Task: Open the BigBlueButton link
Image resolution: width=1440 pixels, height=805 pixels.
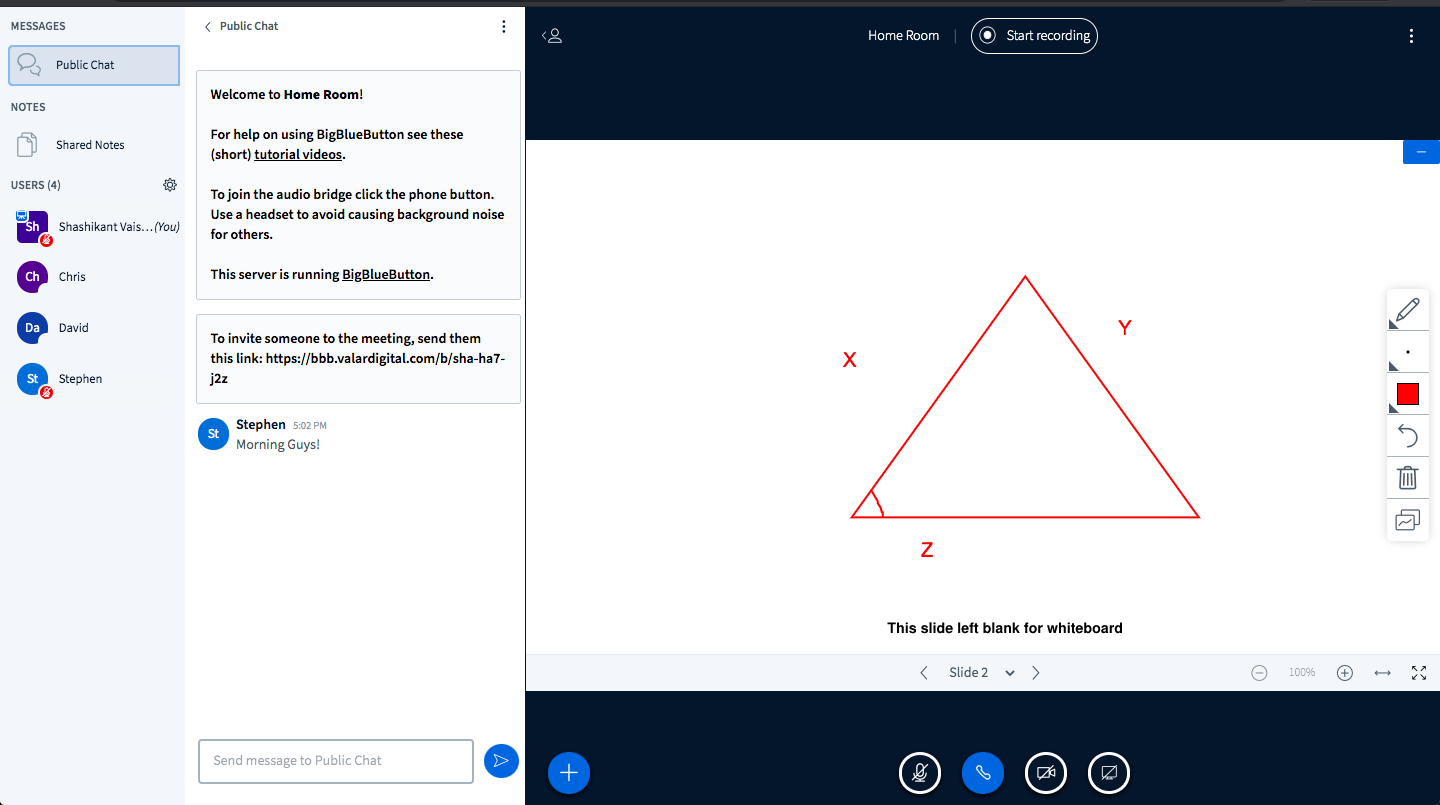Action: tap(386, 275)
